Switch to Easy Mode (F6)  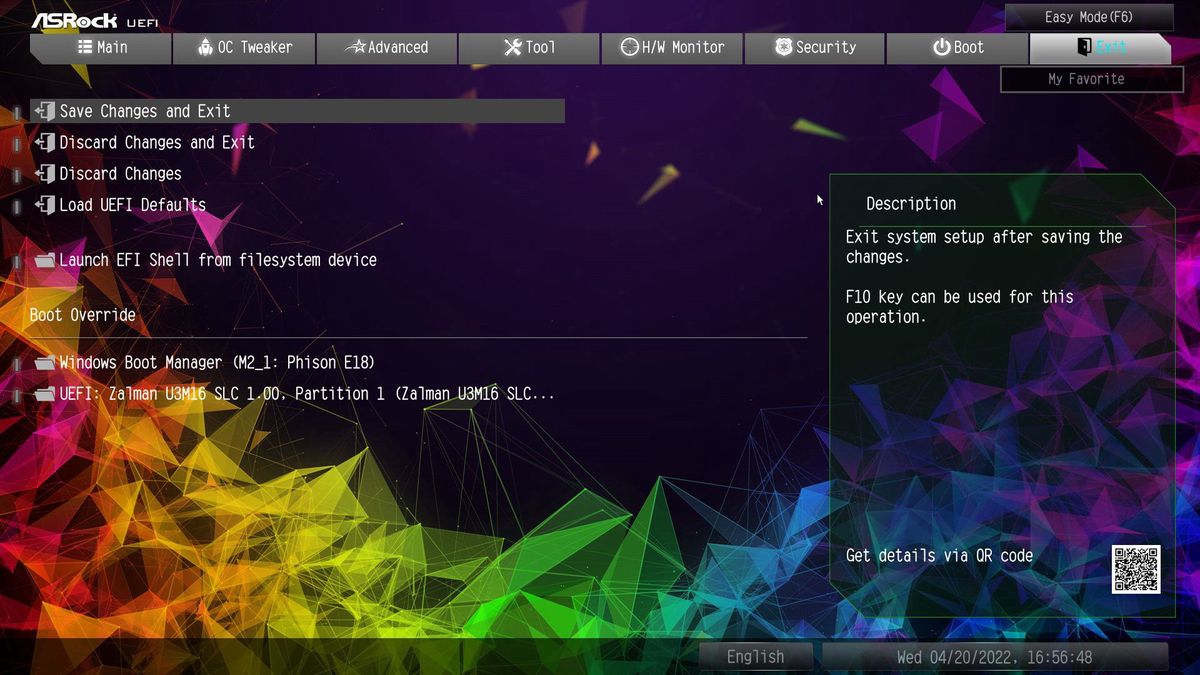point(1089,17)
